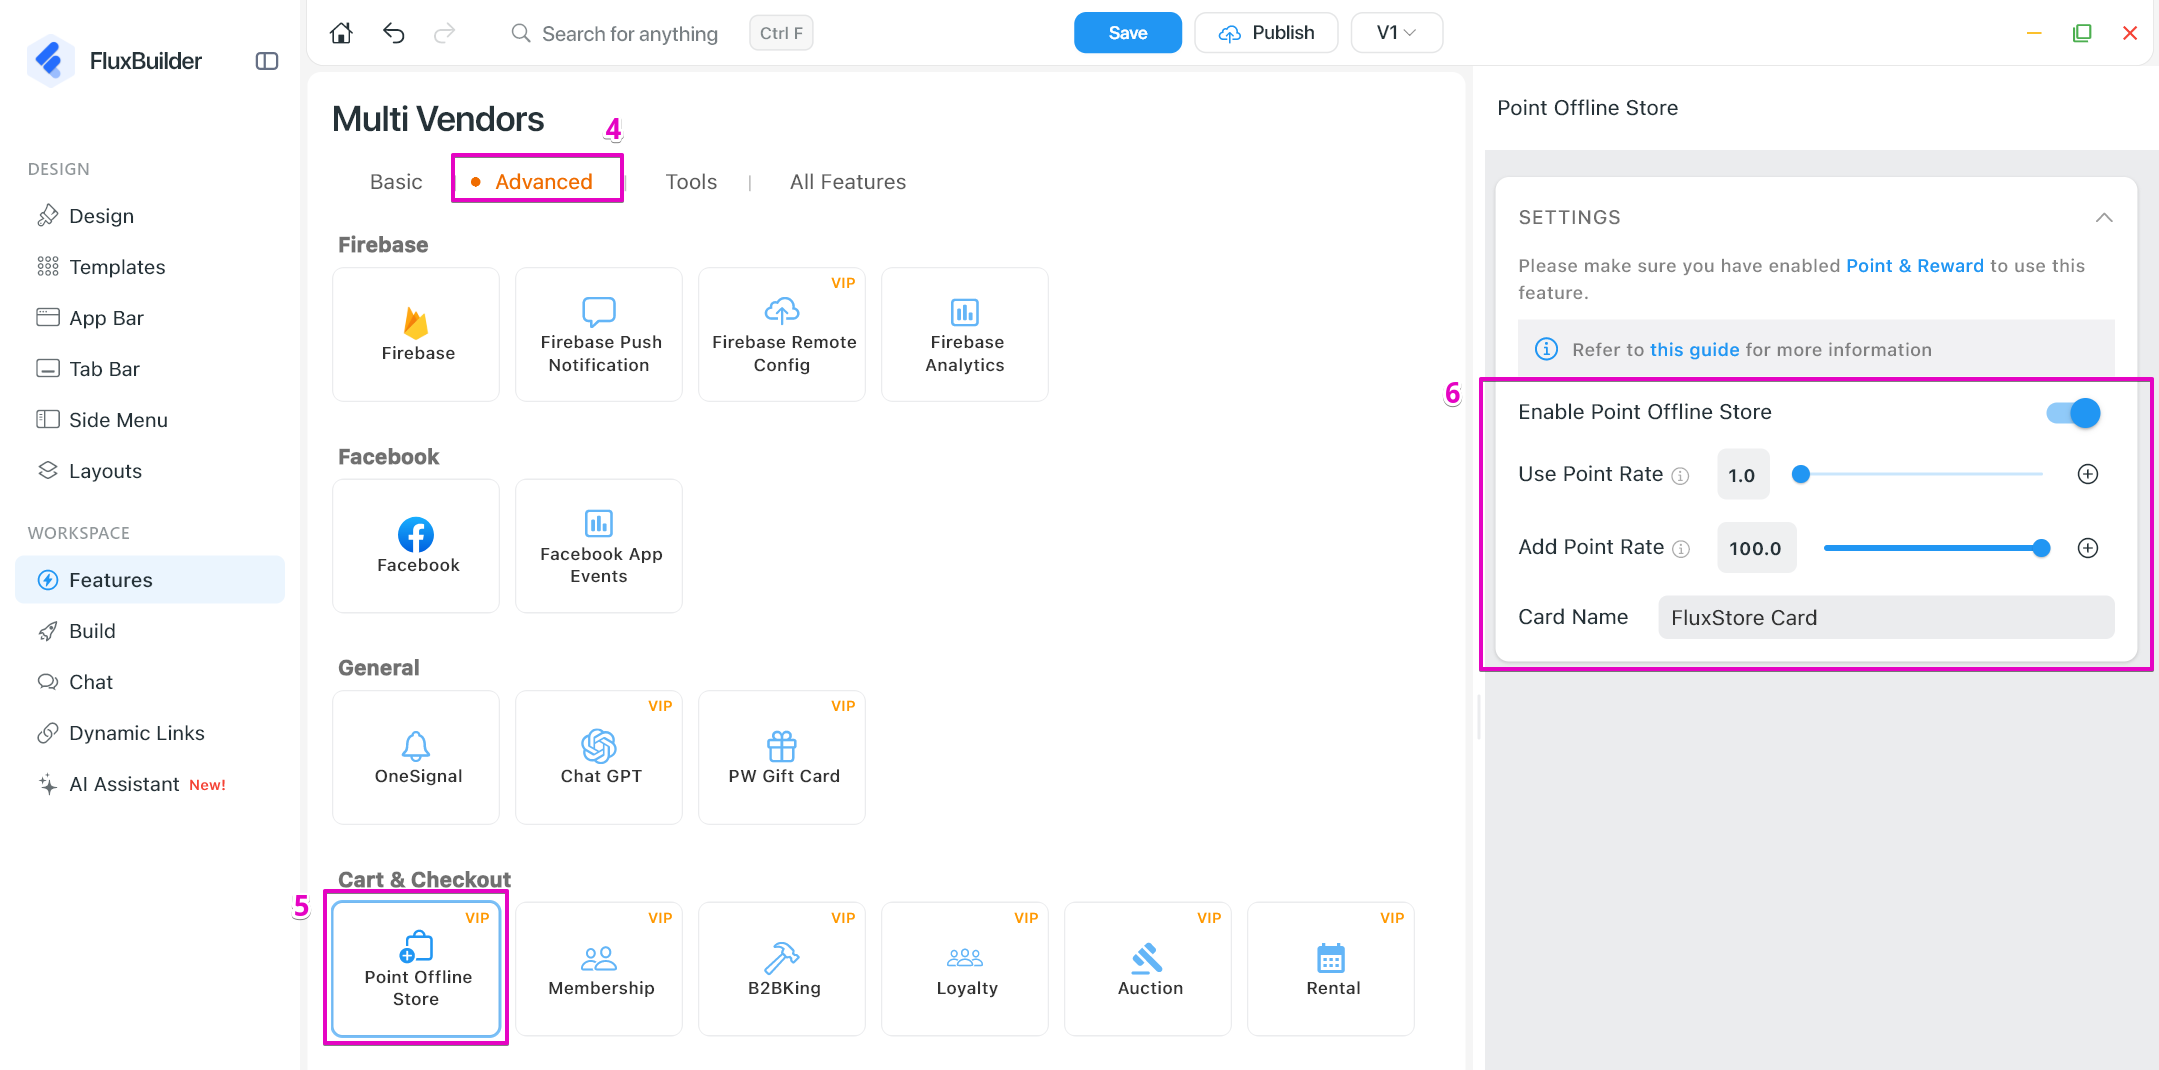Open Tab Bar settings in sidebar
Image resolution: width=2159 pixels, height=1070 pixels.
pyautogui.click(x=150, y=369)
